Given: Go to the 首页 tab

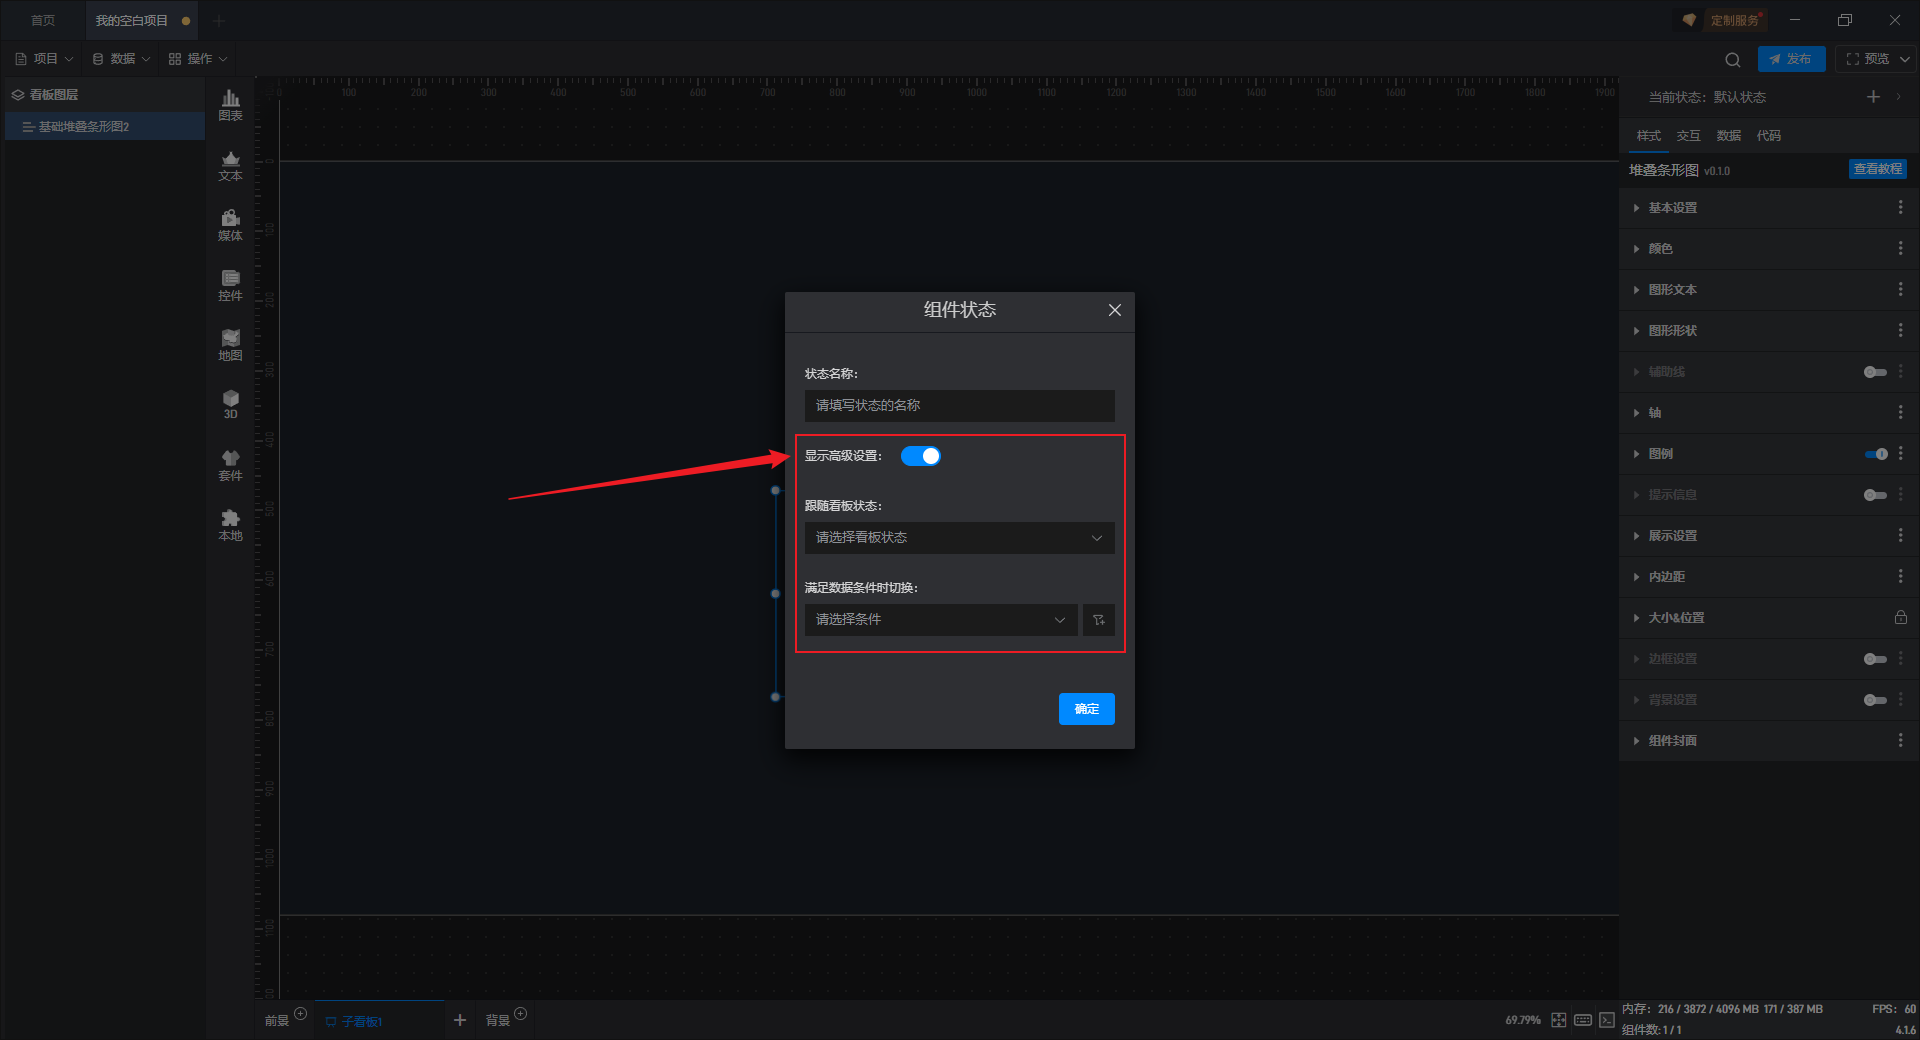Looking at the screenshot, I should [43, 20].
